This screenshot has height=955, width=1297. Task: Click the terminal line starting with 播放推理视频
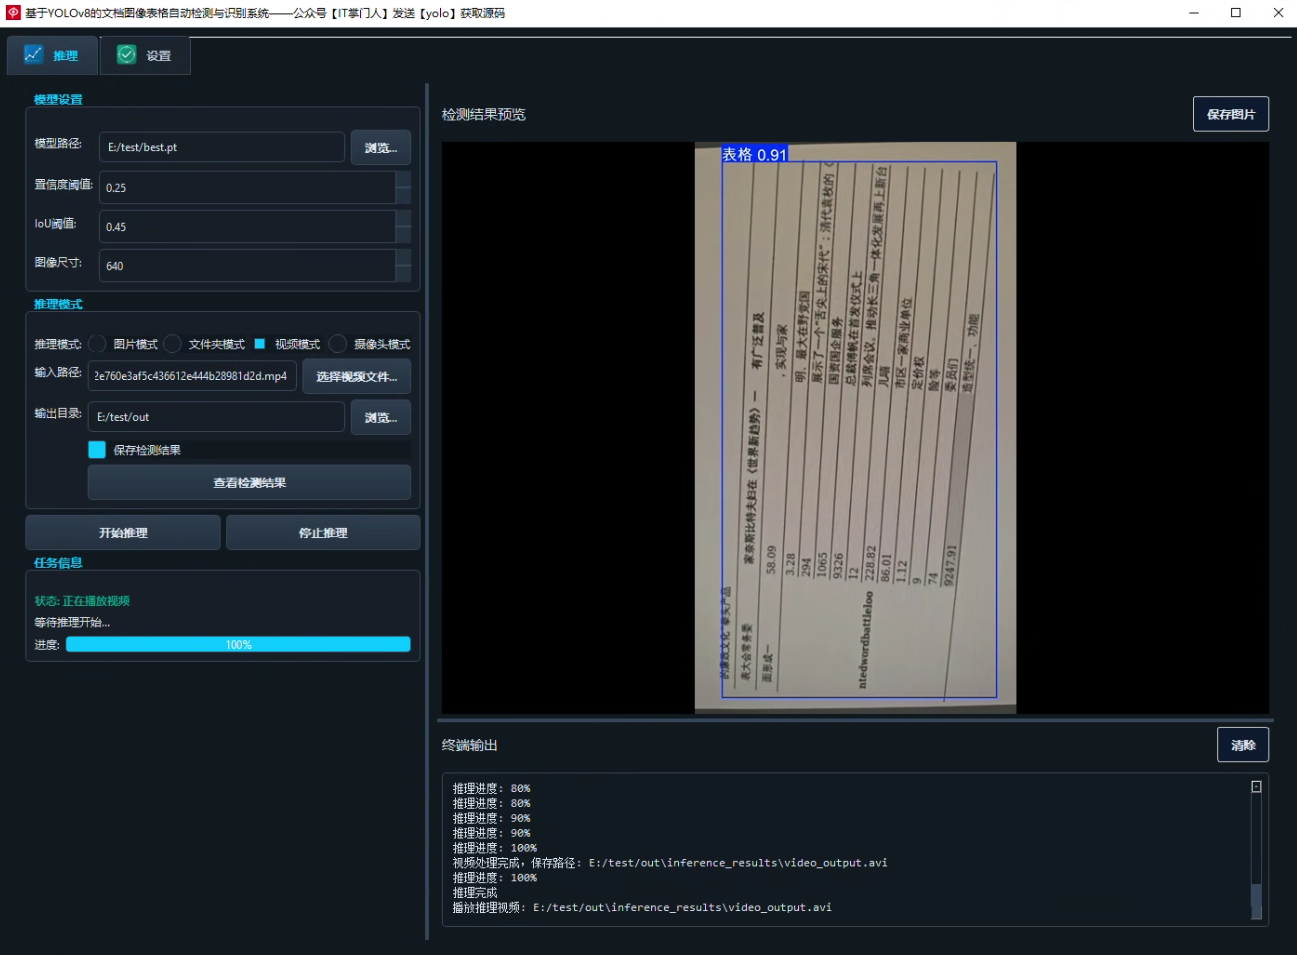(x=642, y=908)
